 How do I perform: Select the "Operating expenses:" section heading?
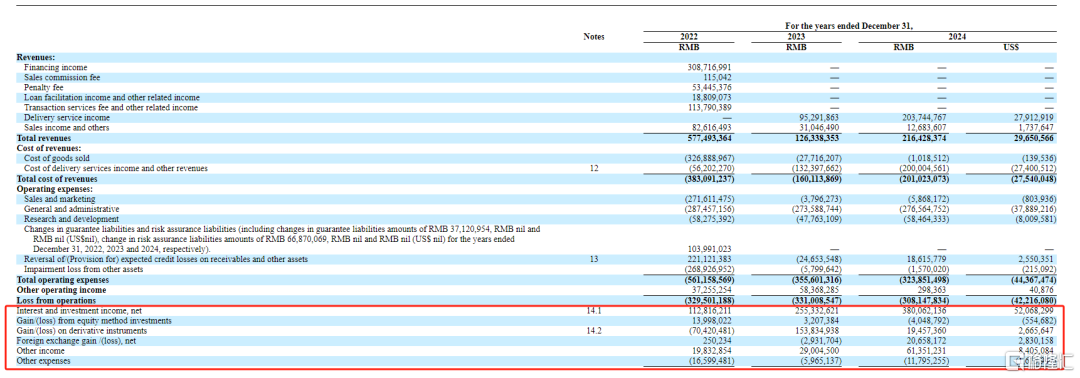coord(54,188)
